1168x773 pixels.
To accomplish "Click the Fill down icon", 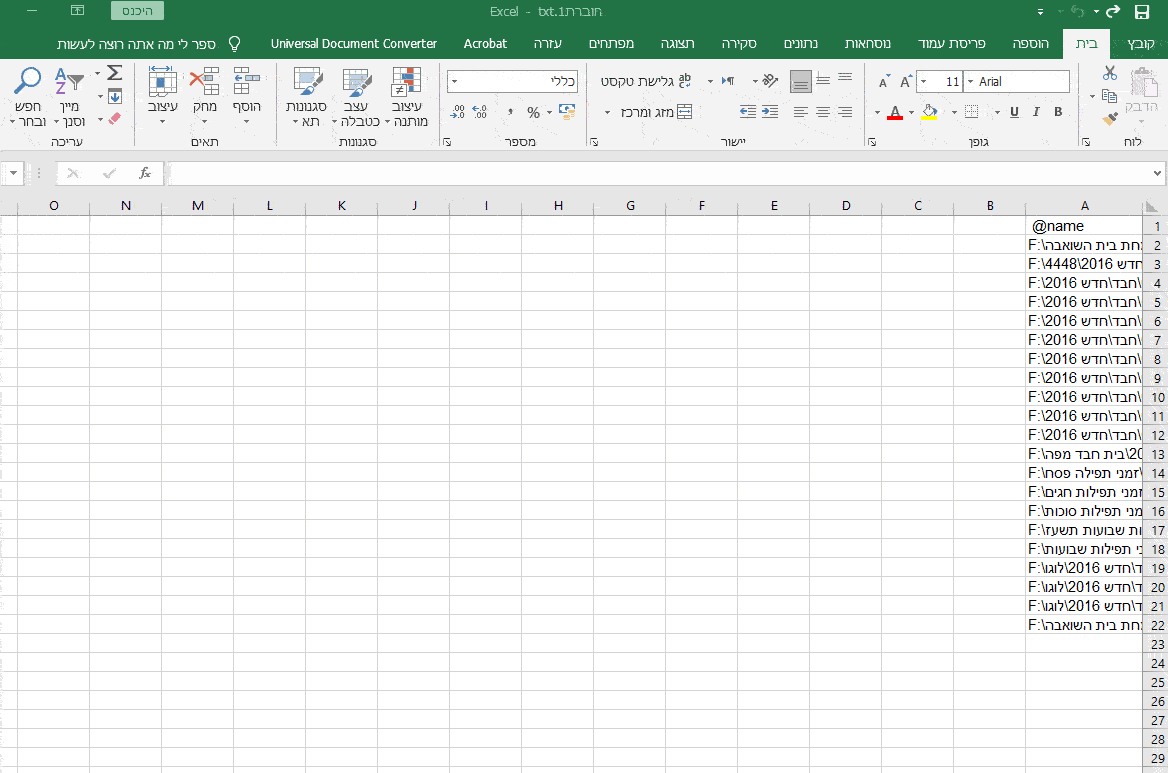I will tap(115, 96).
